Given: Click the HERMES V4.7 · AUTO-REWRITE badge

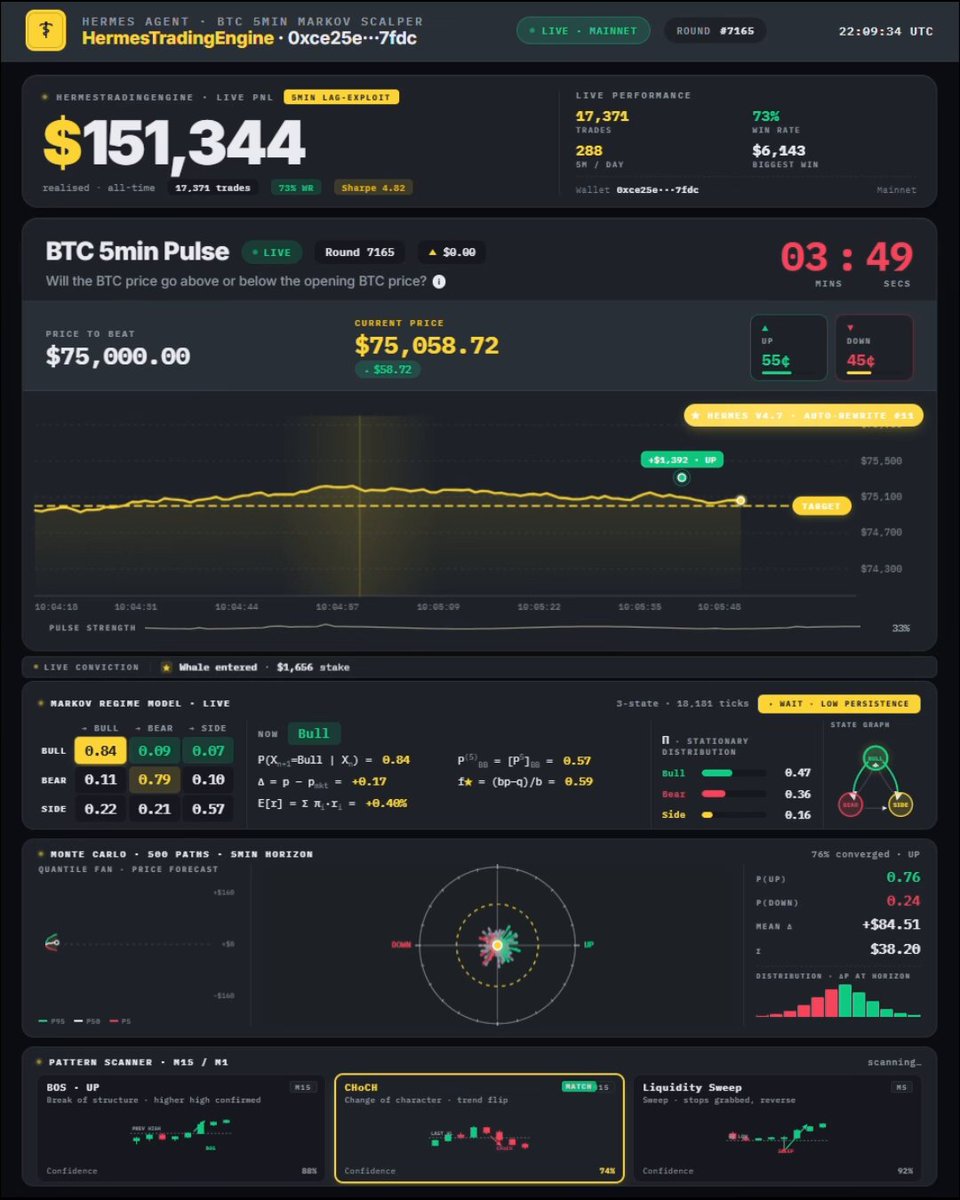Looking at the screenshot, I should pyautogui.click(x=804, y=416).
